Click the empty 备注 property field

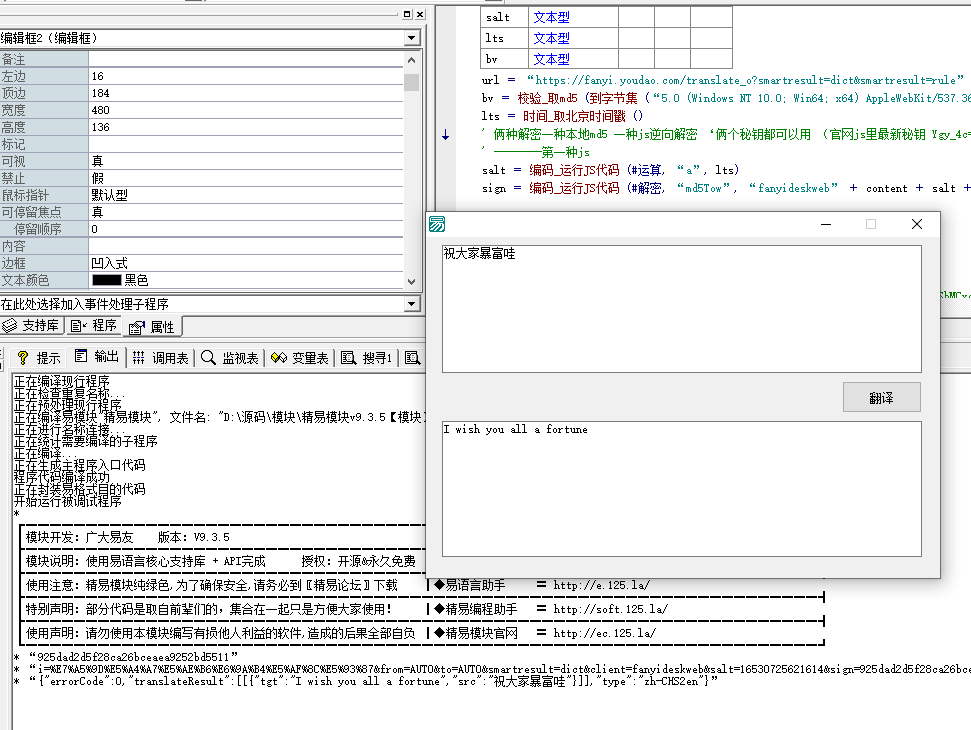(x=246, y=59)
